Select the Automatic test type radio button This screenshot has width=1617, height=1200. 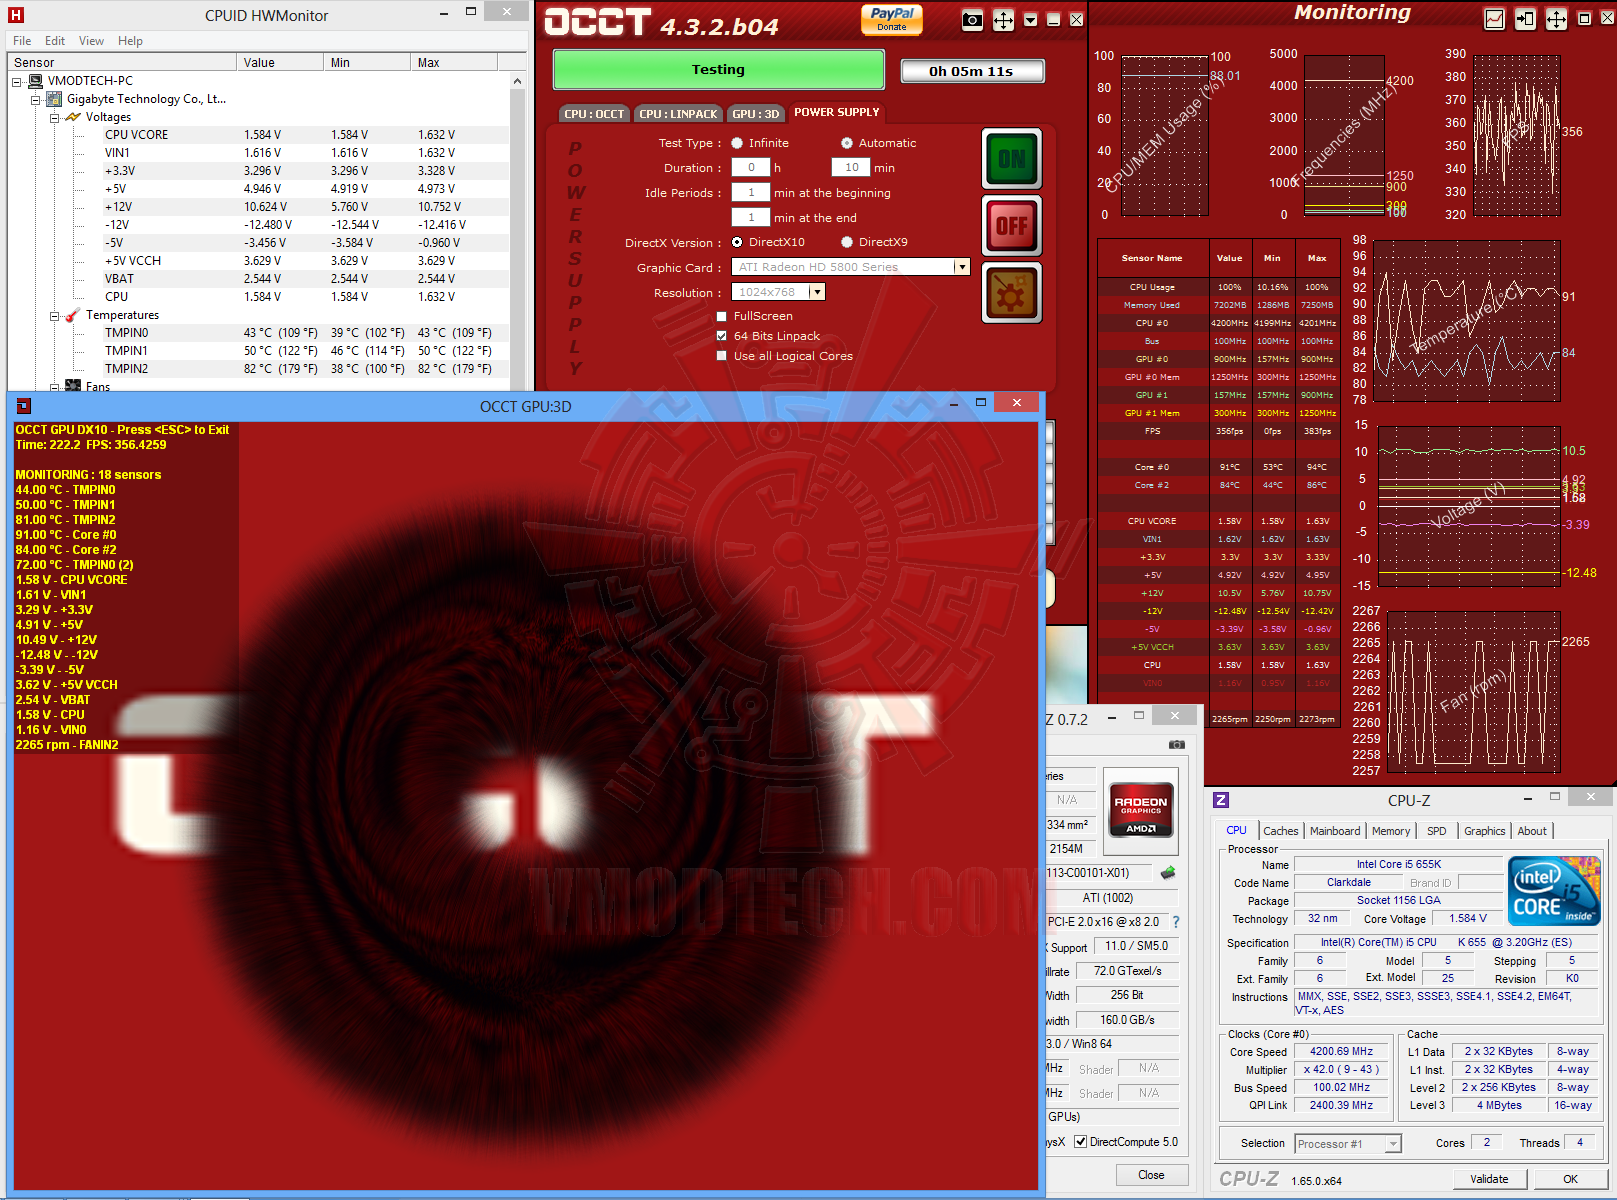[x=847, y=143]
